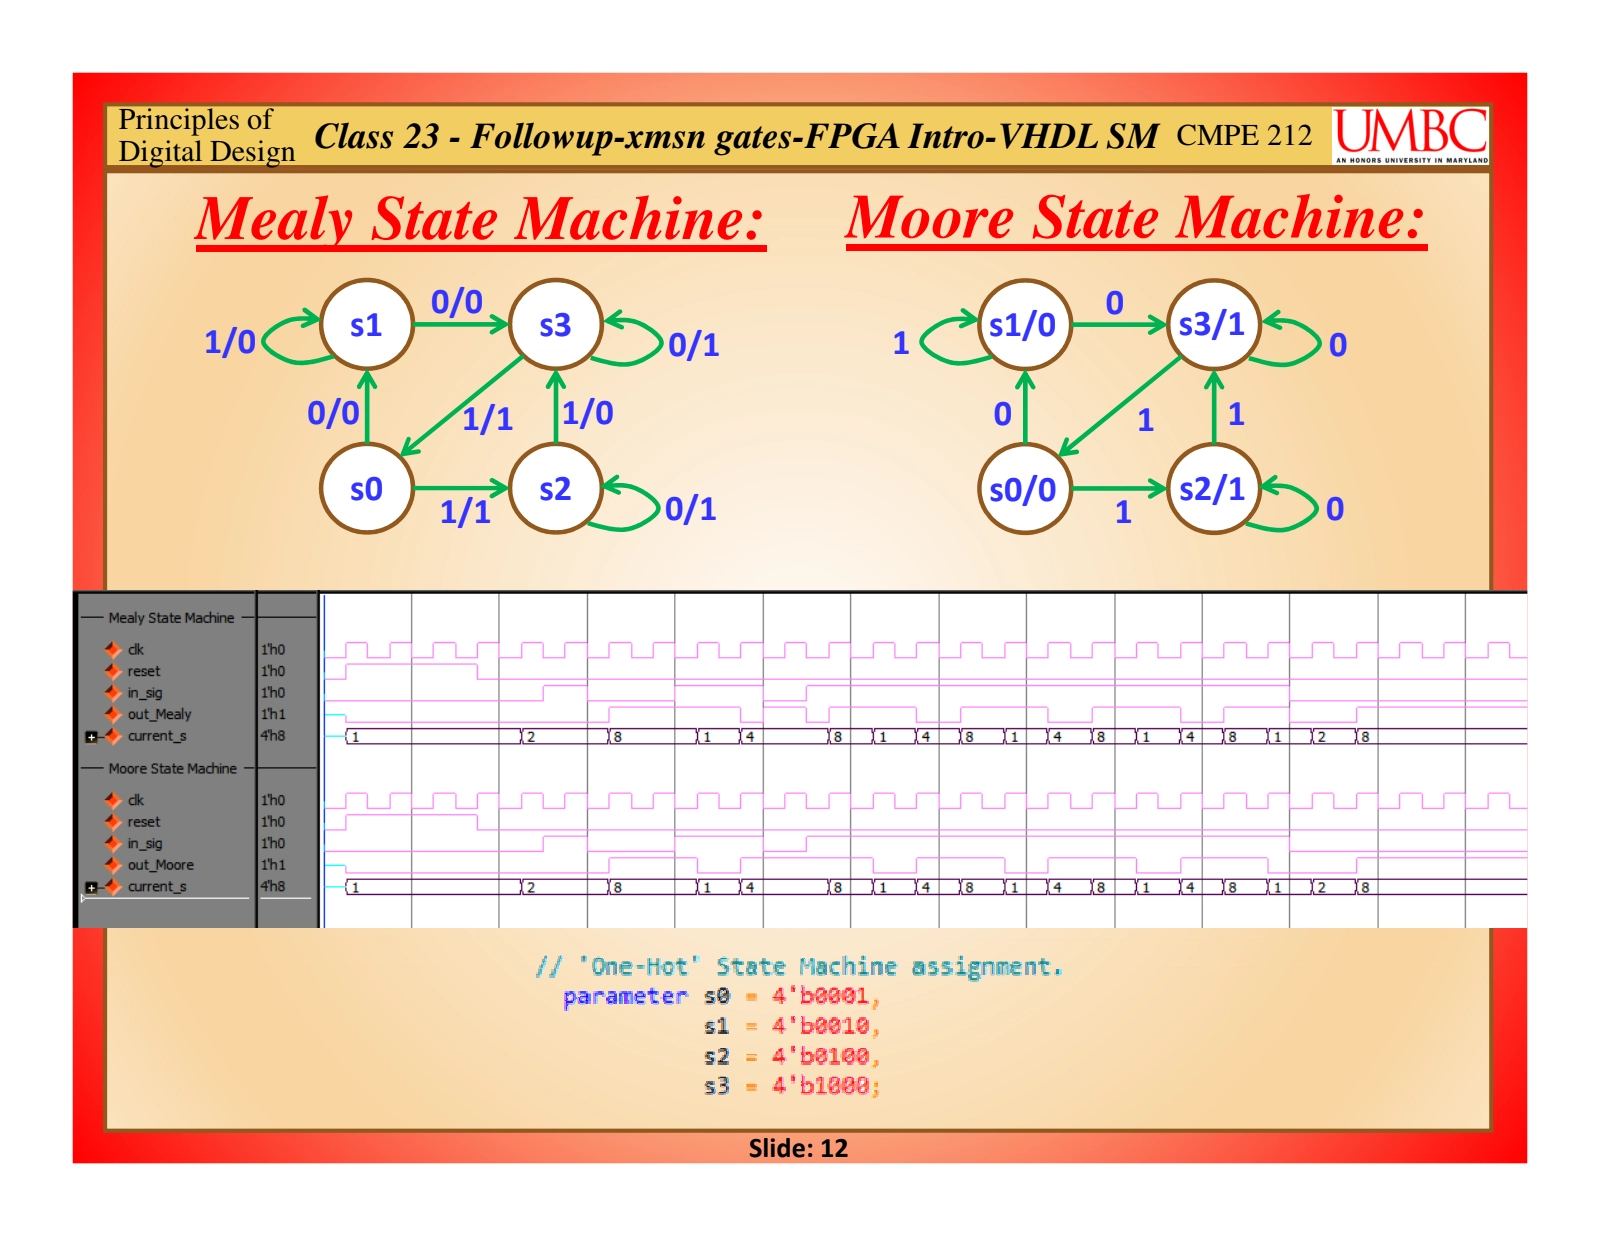Click the Mealy State Machine heading
The width and height of the screenshot is (1600, 1236).
[x=480, y=219]
